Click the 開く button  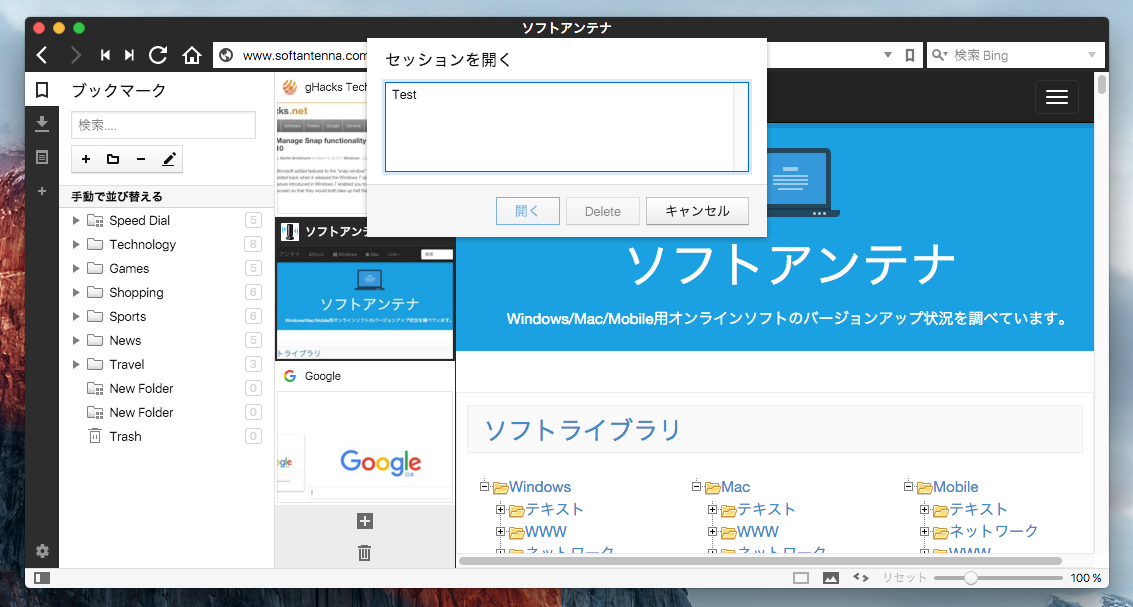pyautogui.click(x=527, y=211)
